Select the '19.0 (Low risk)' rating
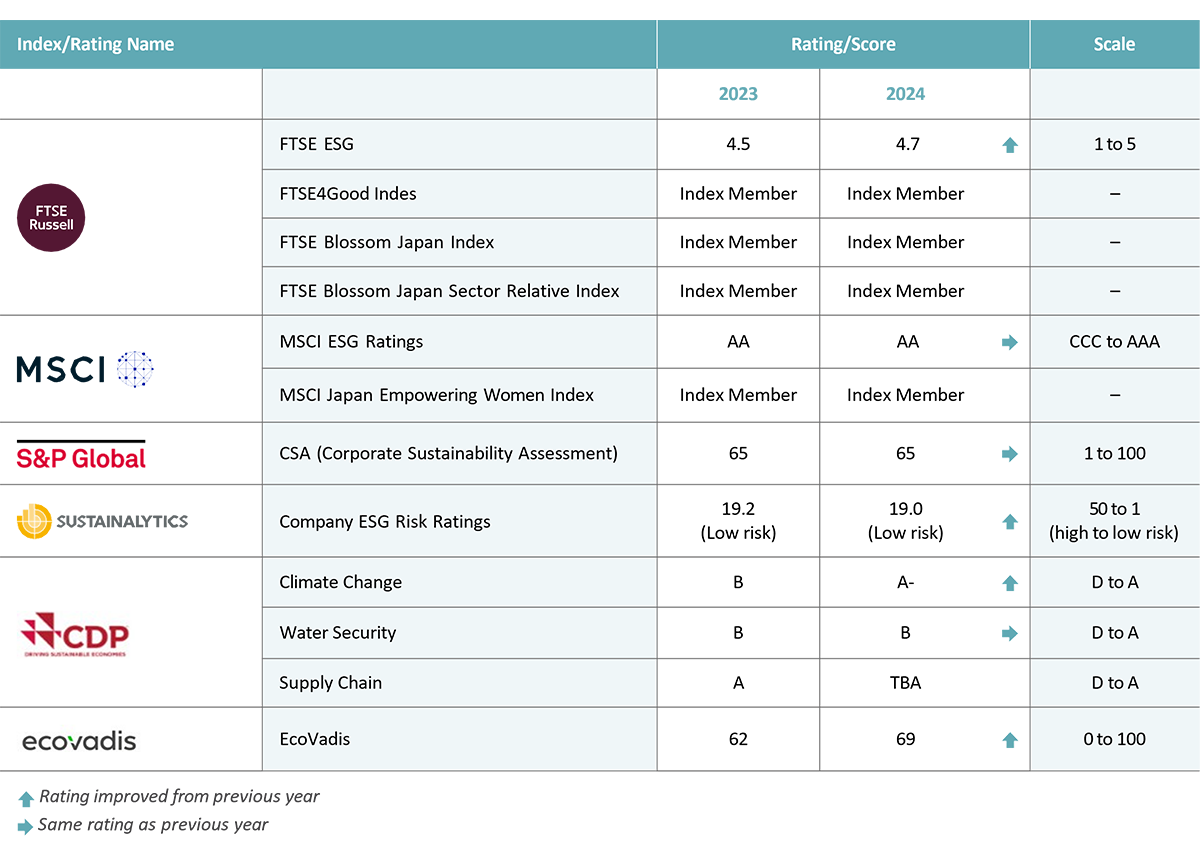This screenshot has height=856, width=1200. tap(905, 521)
